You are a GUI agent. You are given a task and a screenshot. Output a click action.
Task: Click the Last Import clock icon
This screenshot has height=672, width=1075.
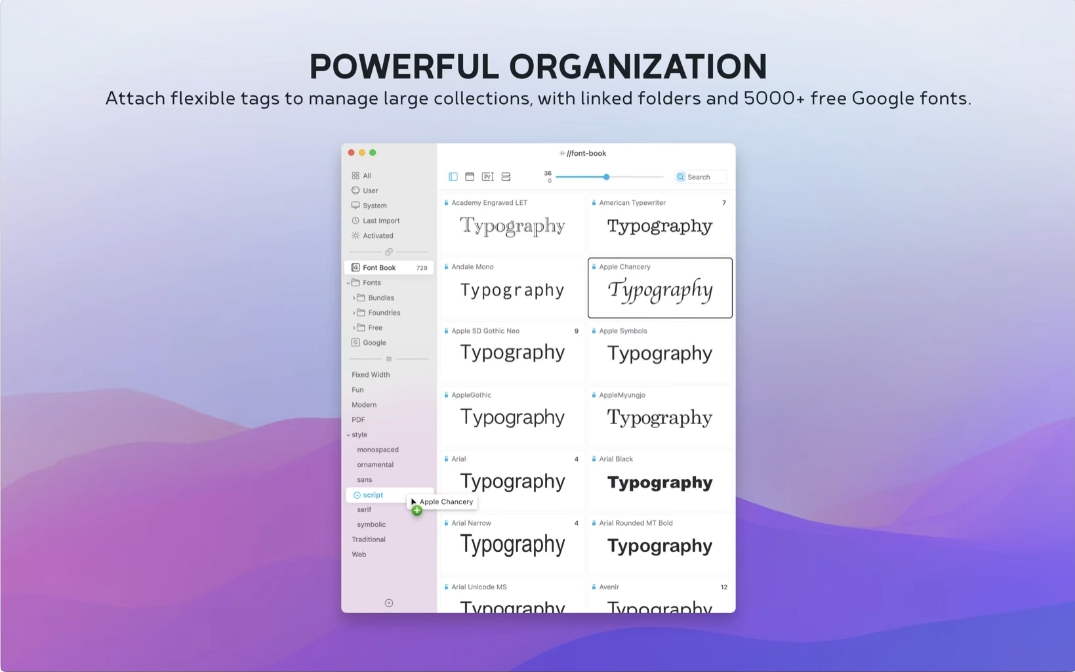tap(355, 221)
